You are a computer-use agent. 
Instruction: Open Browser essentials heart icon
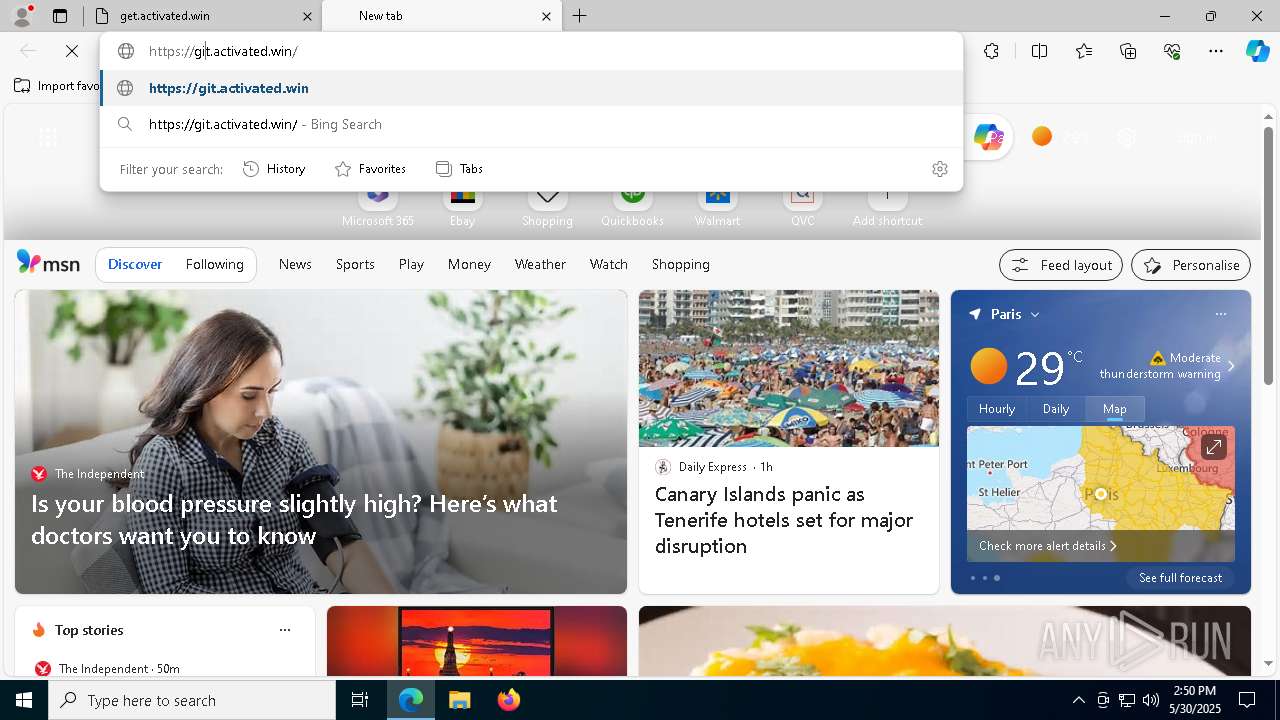[1172, 51]
